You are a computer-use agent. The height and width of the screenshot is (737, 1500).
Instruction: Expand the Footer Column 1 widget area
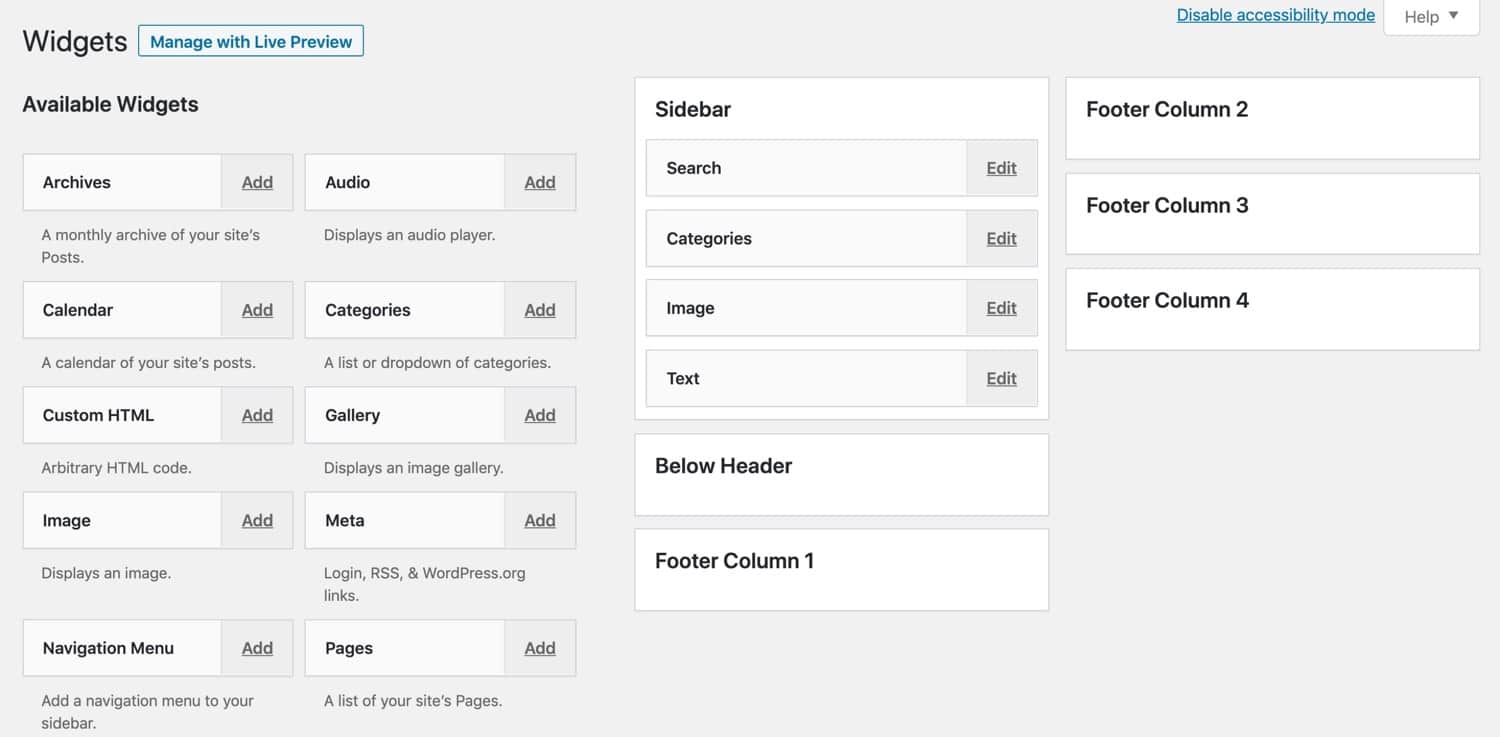click(735, 560)
